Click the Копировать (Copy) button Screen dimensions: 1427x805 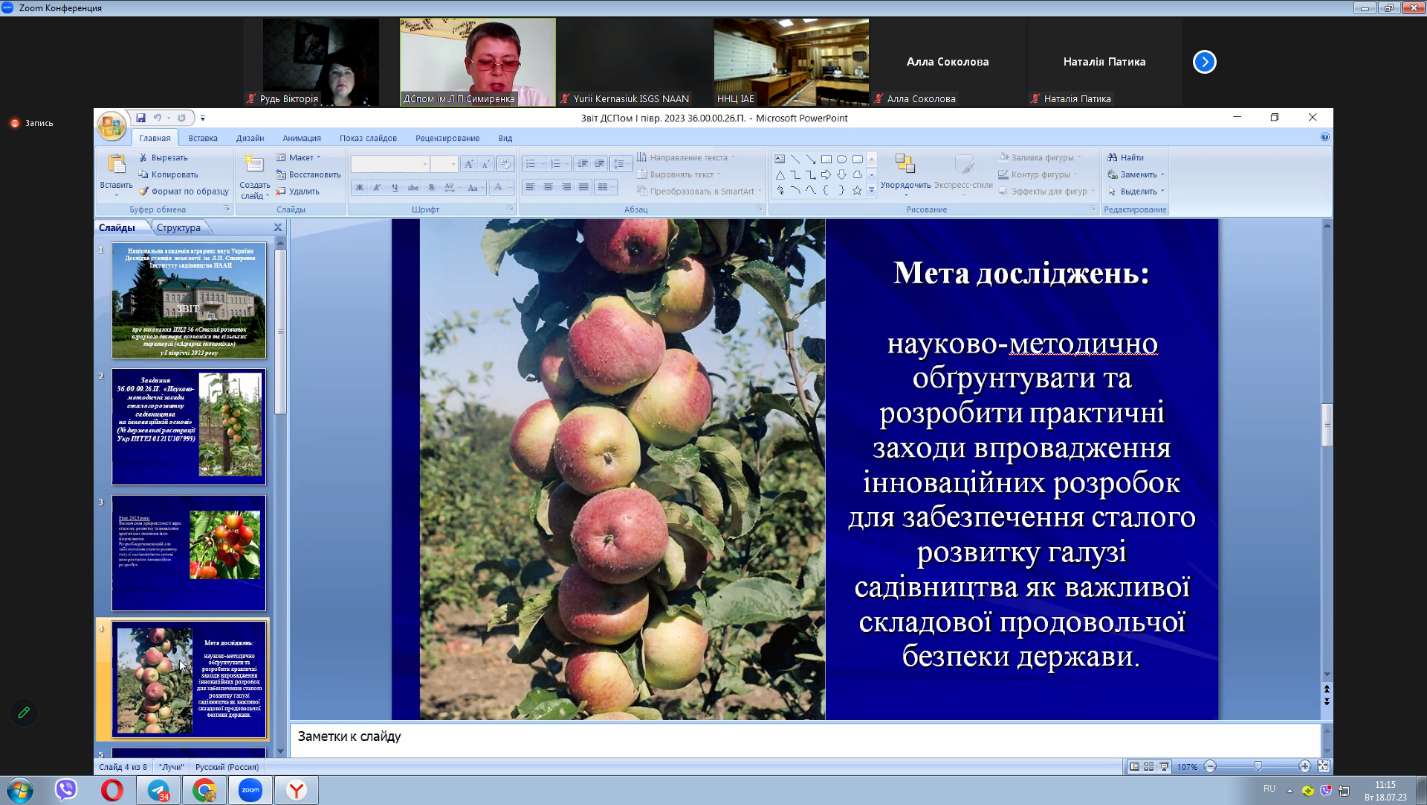tap(168, 175)
